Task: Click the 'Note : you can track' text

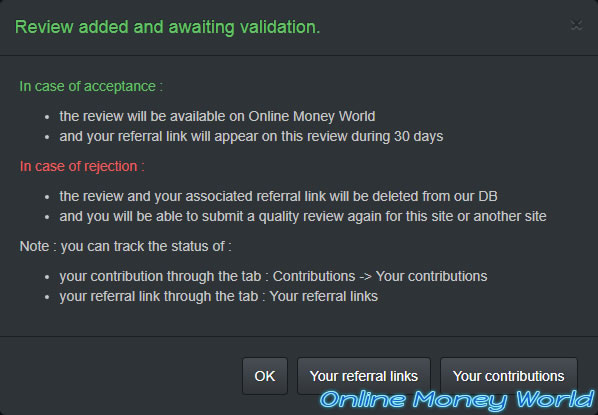Action: [x=125, y=246]
